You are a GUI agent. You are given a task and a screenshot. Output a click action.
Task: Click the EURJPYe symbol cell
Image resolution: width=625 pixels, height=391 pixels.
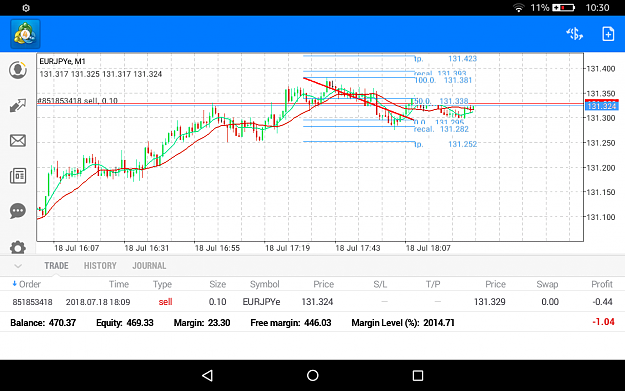point(261,302)
